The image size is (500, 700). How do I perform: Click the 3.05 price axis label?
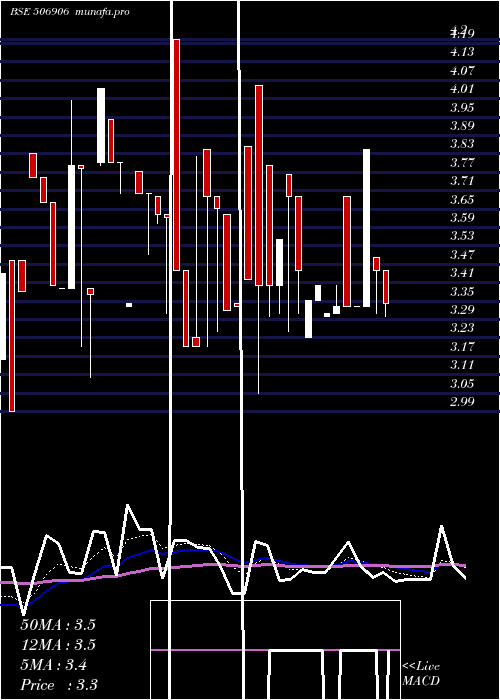[x=462, y=383]
